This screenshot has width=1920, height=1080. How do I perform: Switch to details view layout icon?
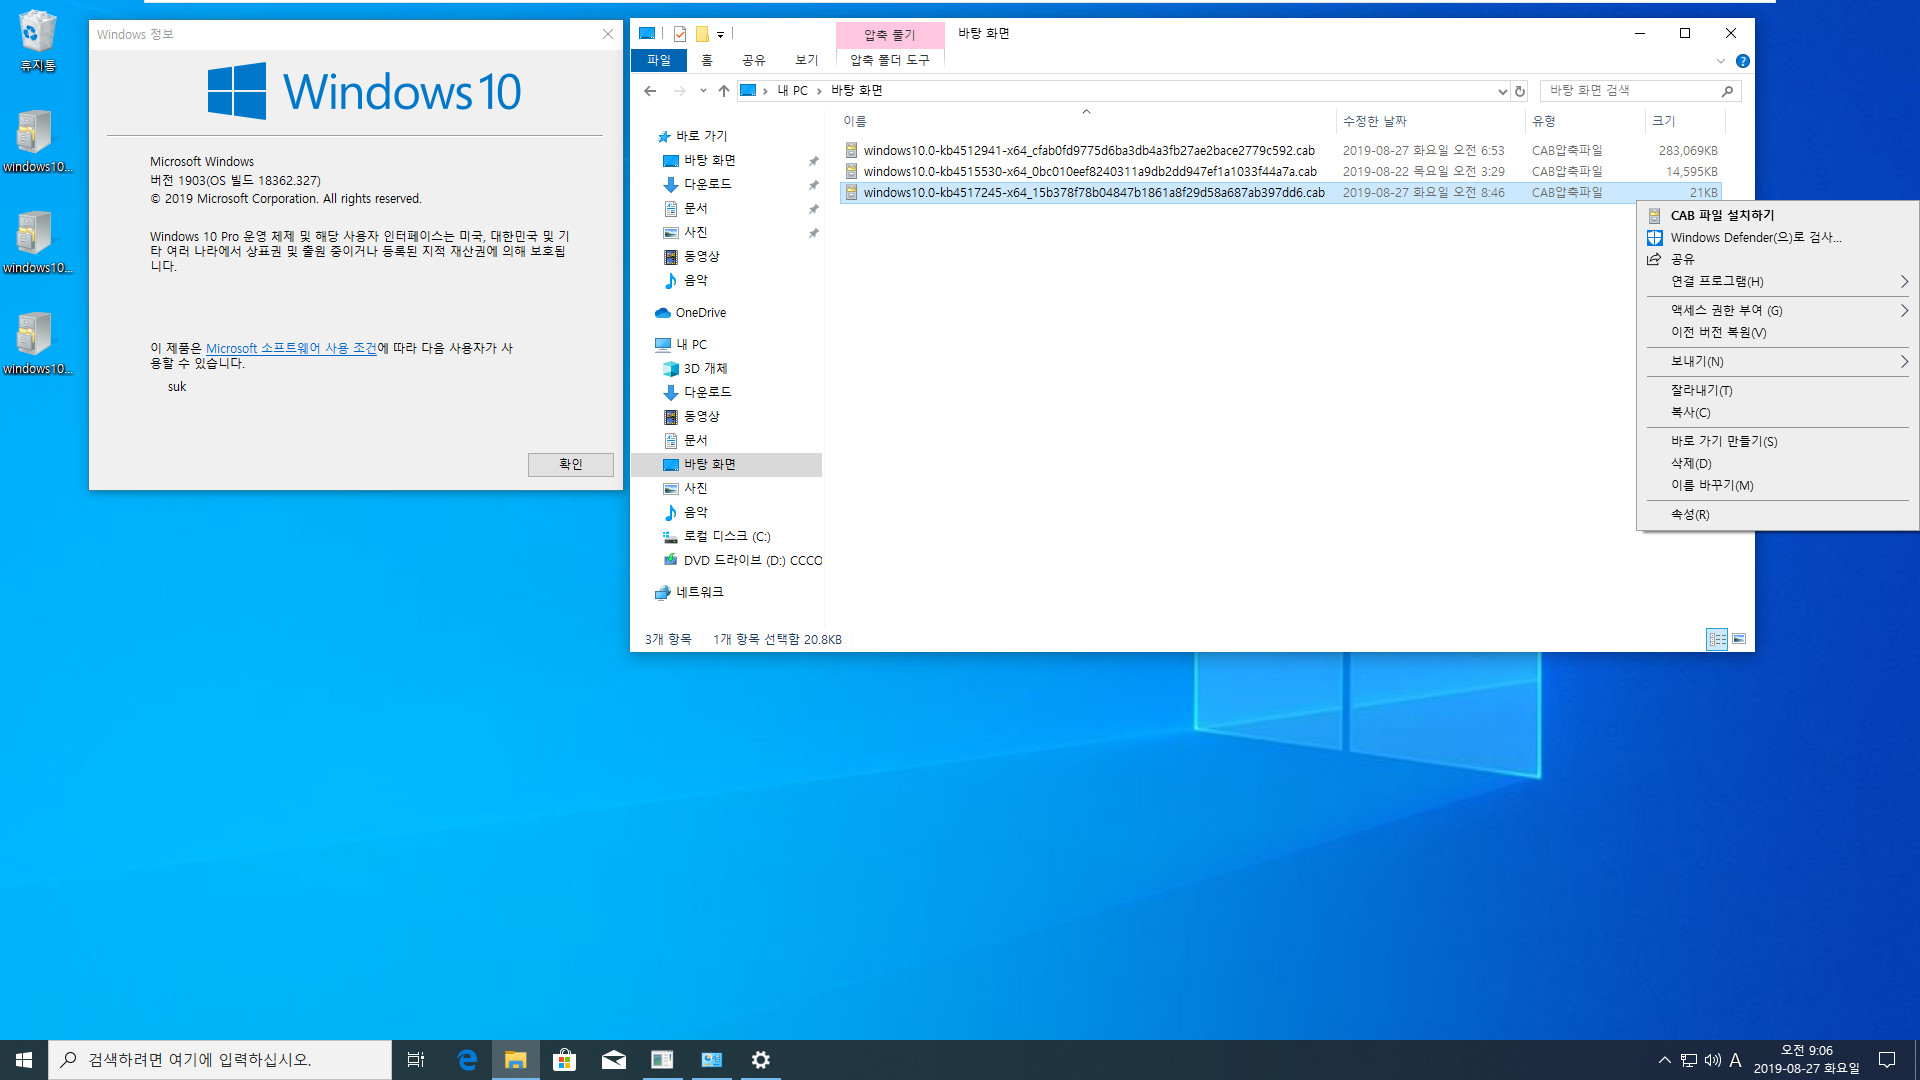click(x=1717, y=639)
